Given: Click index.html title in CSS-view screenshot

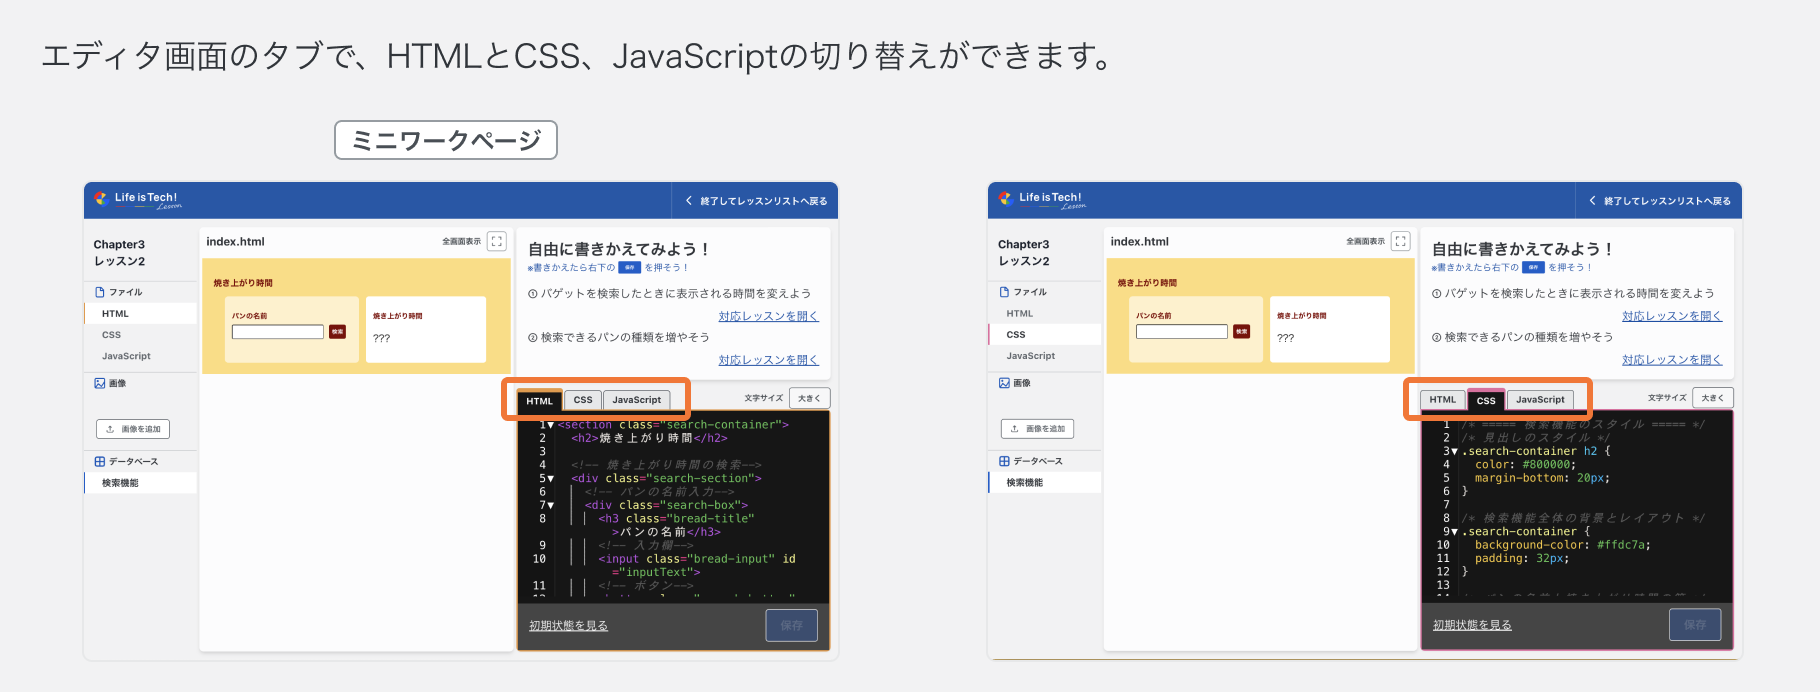Looking at the screenshot, I should (x=1140, y=241).
